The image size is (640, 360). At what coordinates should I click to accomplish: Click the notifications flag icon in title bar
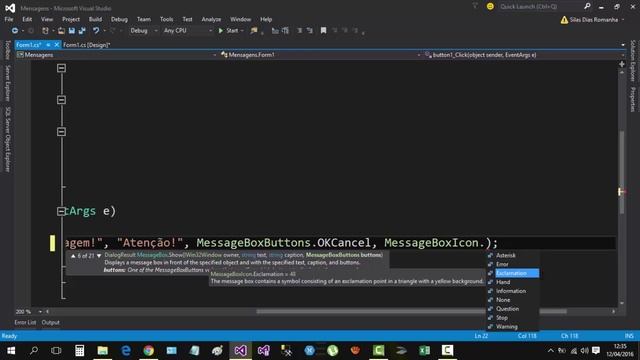click(475, 7)
